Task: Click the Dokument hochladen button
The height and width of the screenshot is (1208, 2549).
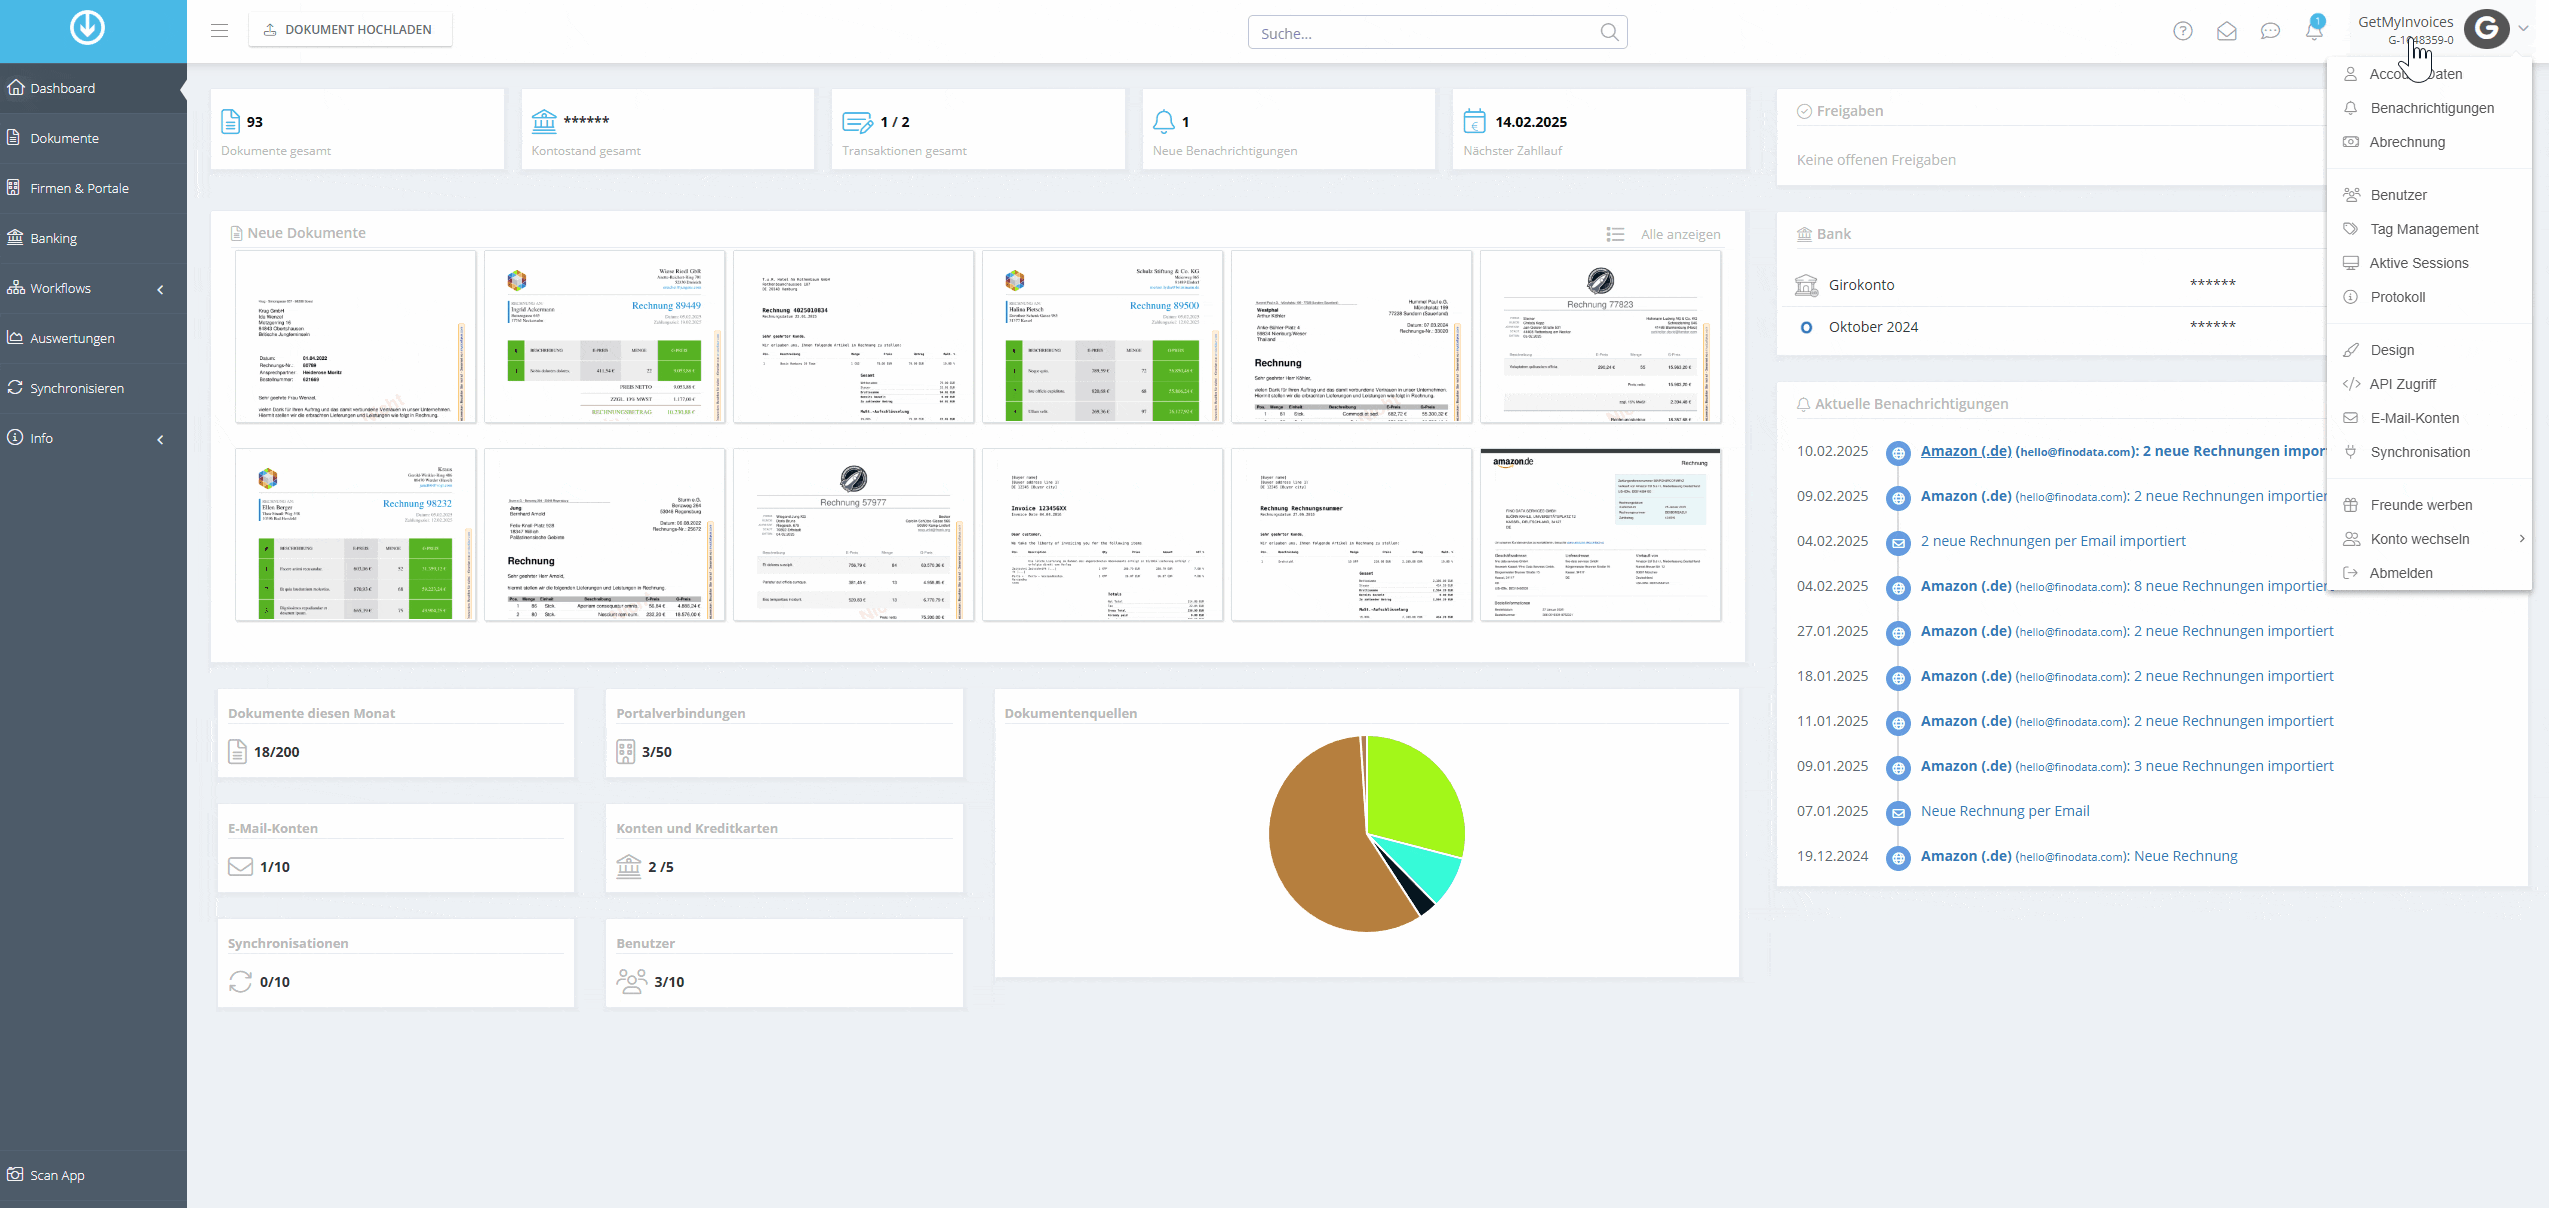Action: [350, 30]
